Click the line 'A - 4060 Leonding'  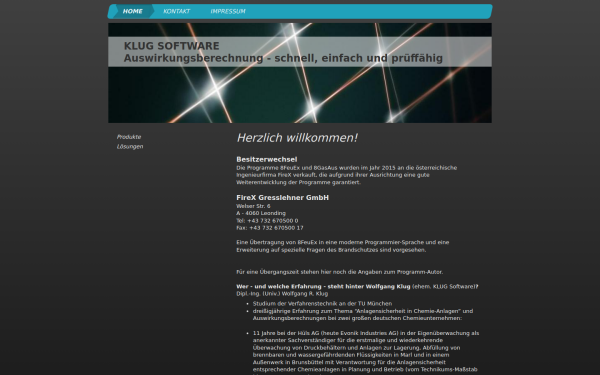pyautogui.click(x=261, y=213)
